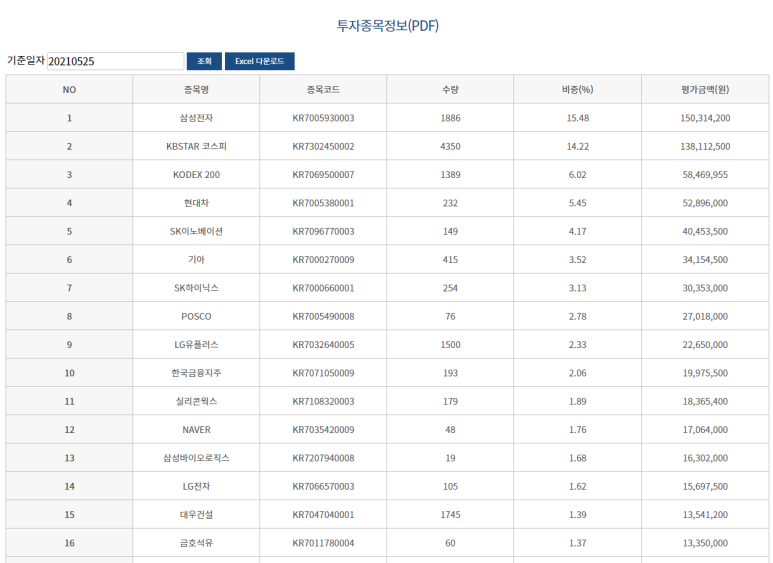The height and width of the screenshot is (563, 773).
Task: Click stock code KR7000660001
Action: pyautogui.click(x=323, y=288)
